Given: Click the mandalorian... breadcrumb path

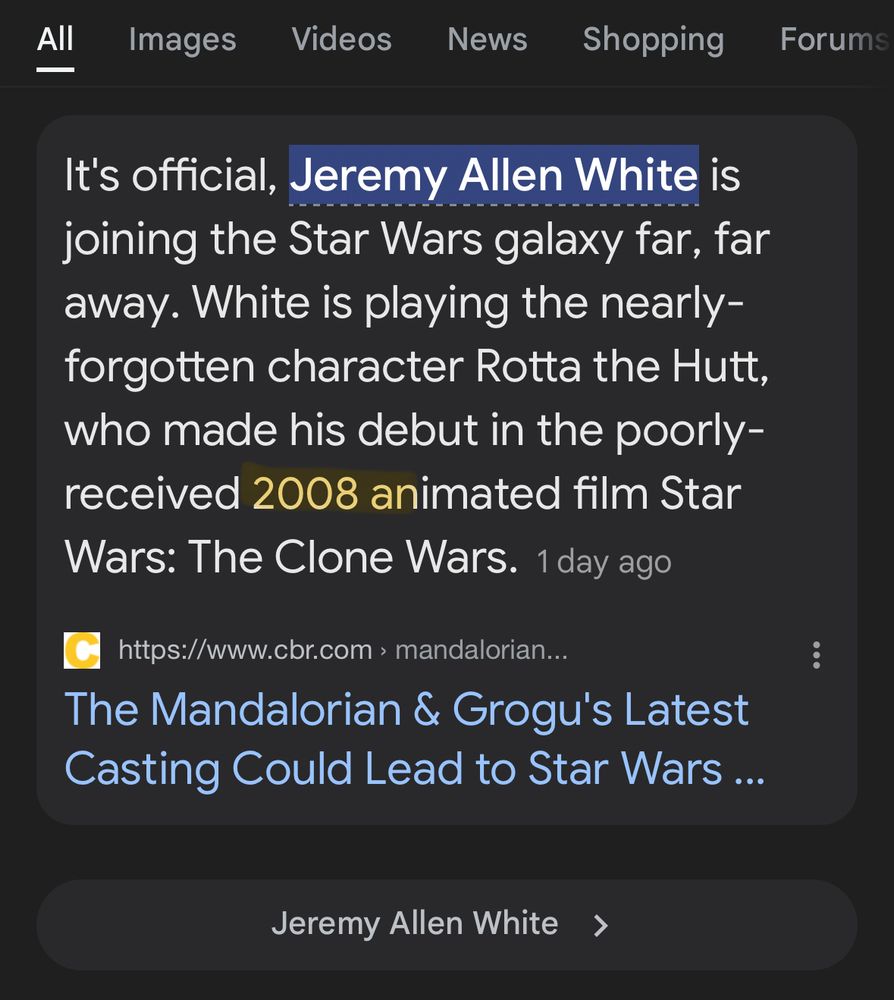Looking at the screenshot, I should click(x=481, y=650).
